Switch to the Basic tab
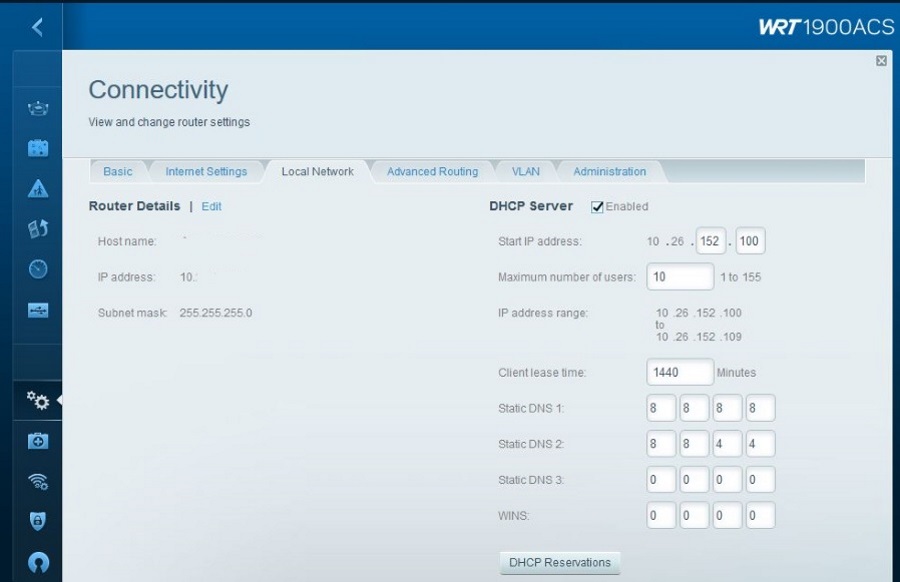900x582 pixels. coord(118,171)
